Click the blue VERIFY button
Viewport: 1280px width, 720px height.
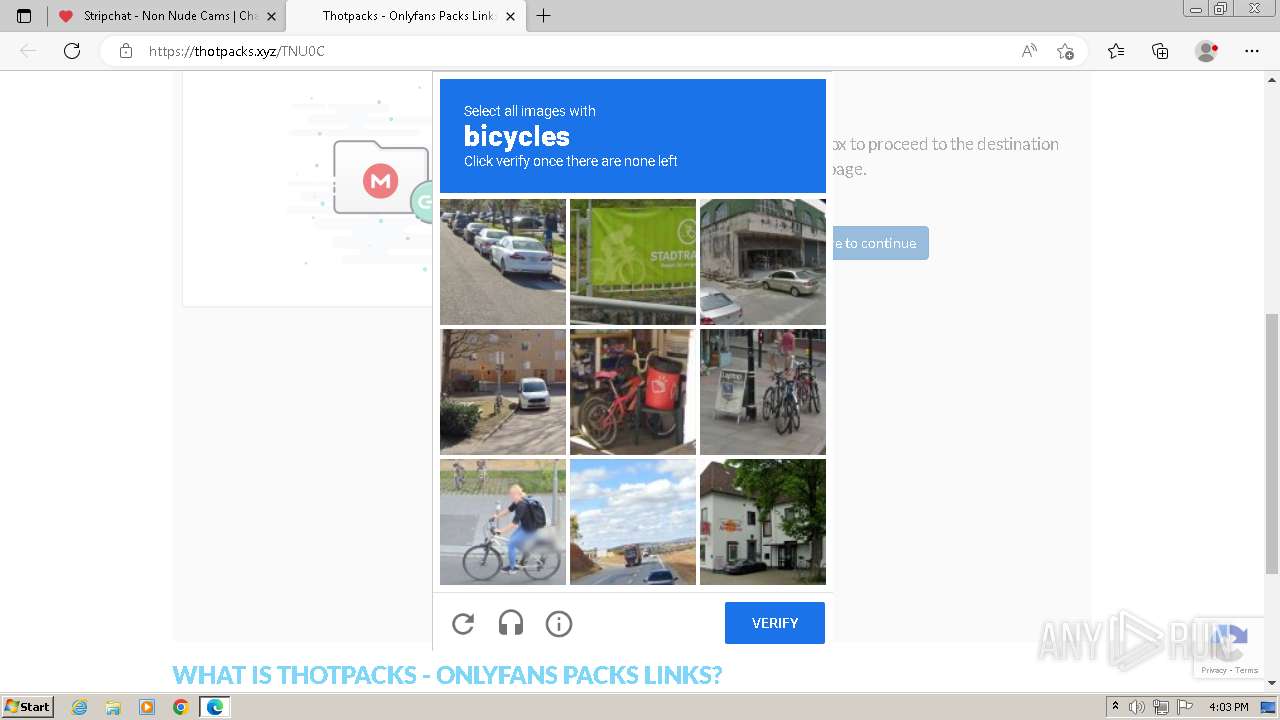click(775, 623)
